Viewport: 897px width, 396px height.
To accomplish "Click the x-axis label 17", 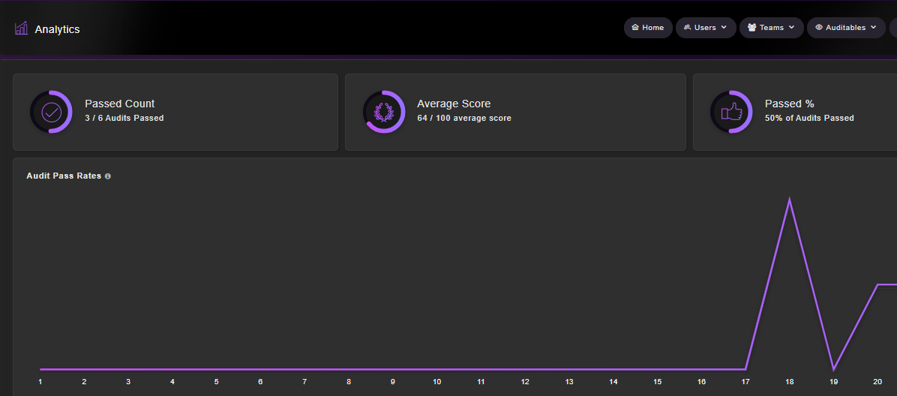I will point(745,382).
